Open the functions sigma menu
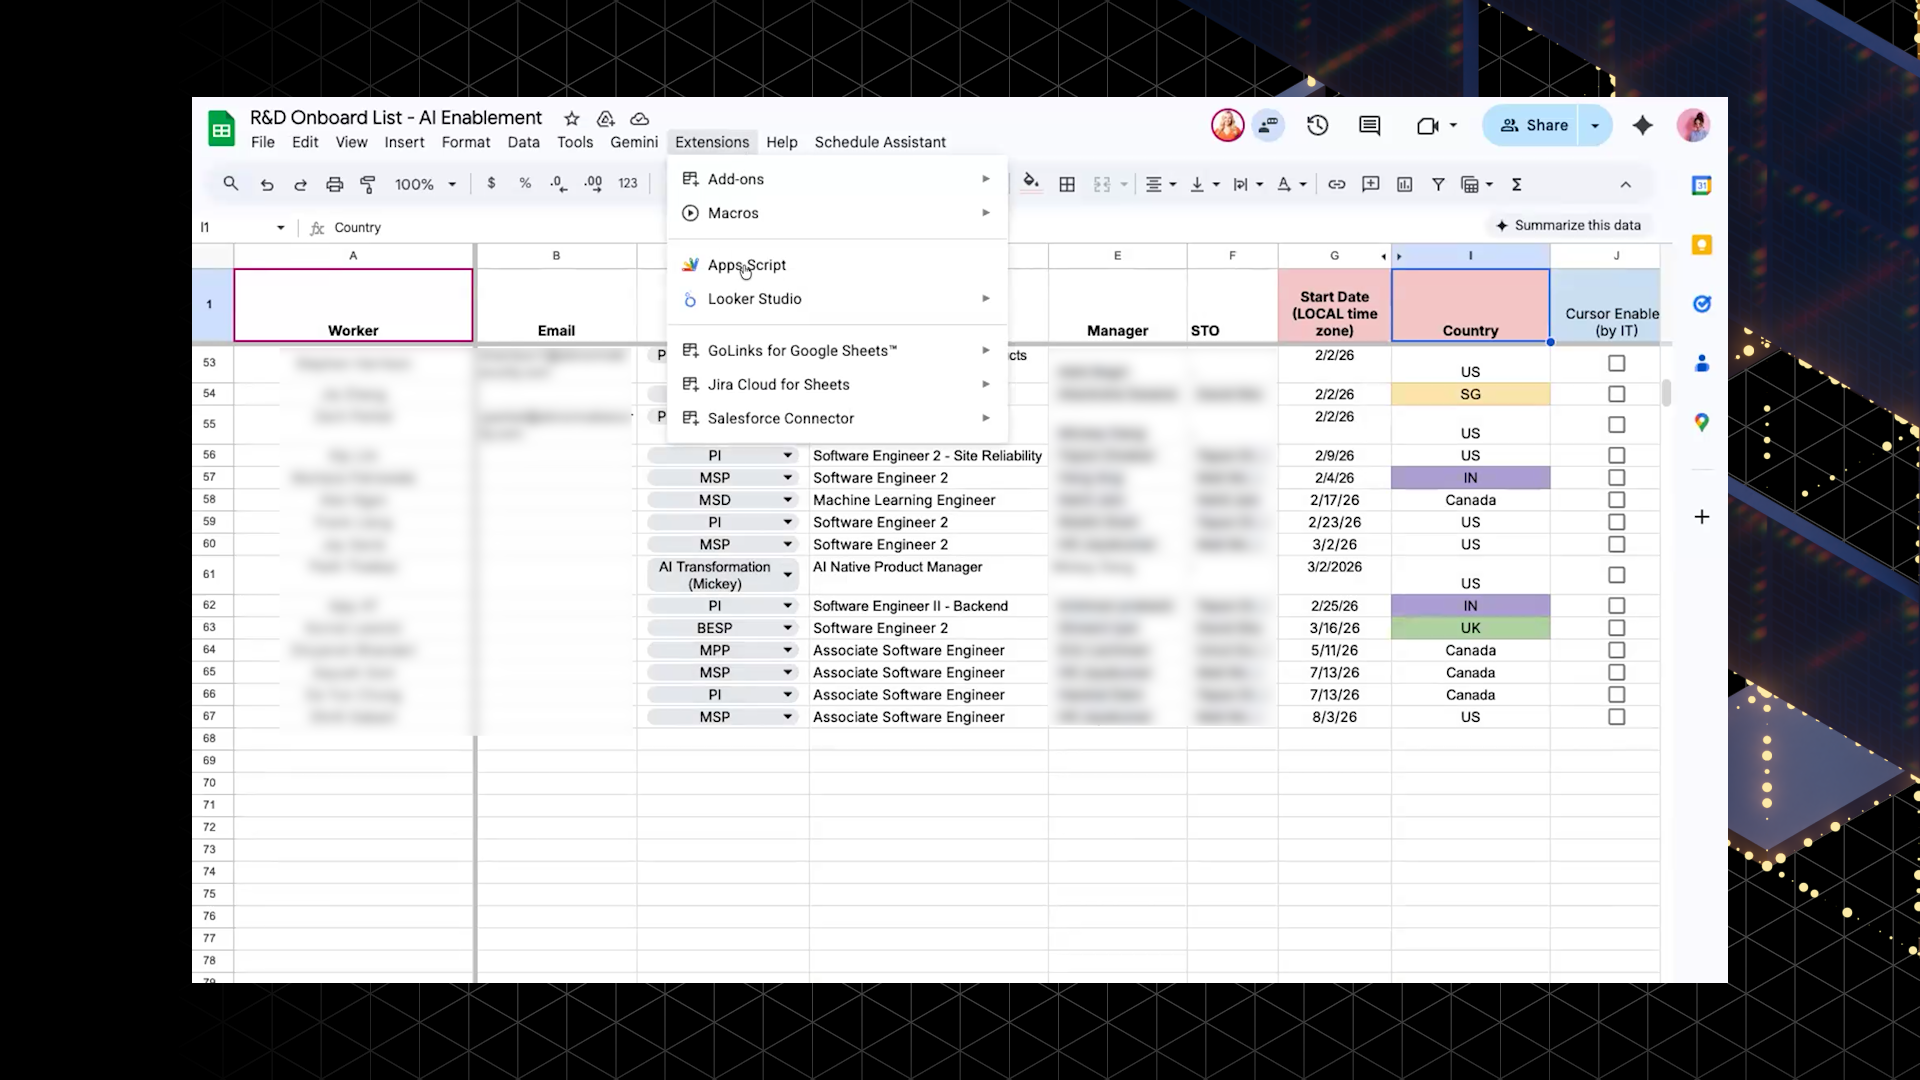Viewport: 1920px width, 1080px height. pos(1516,184)
